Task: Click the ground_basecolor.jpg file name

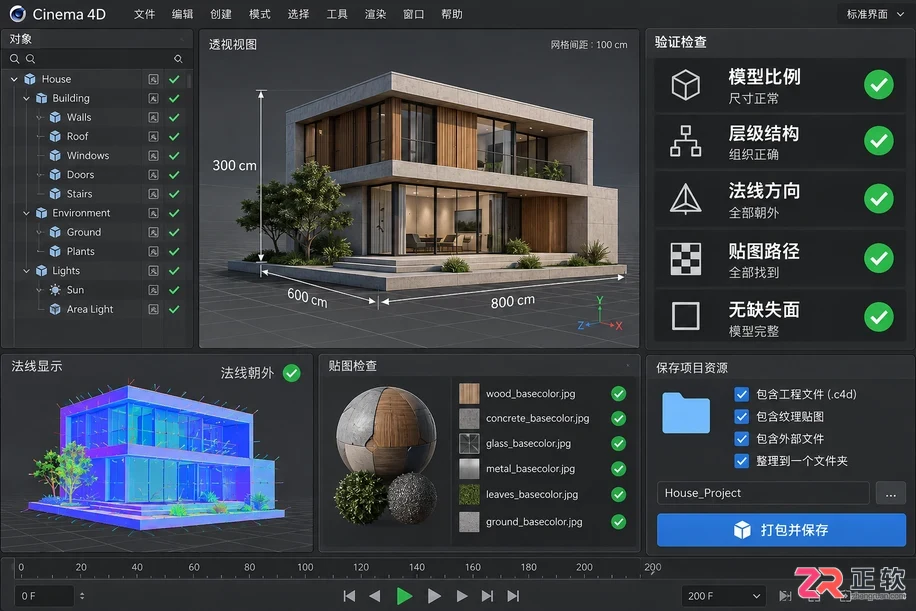Action: point(534,522)
